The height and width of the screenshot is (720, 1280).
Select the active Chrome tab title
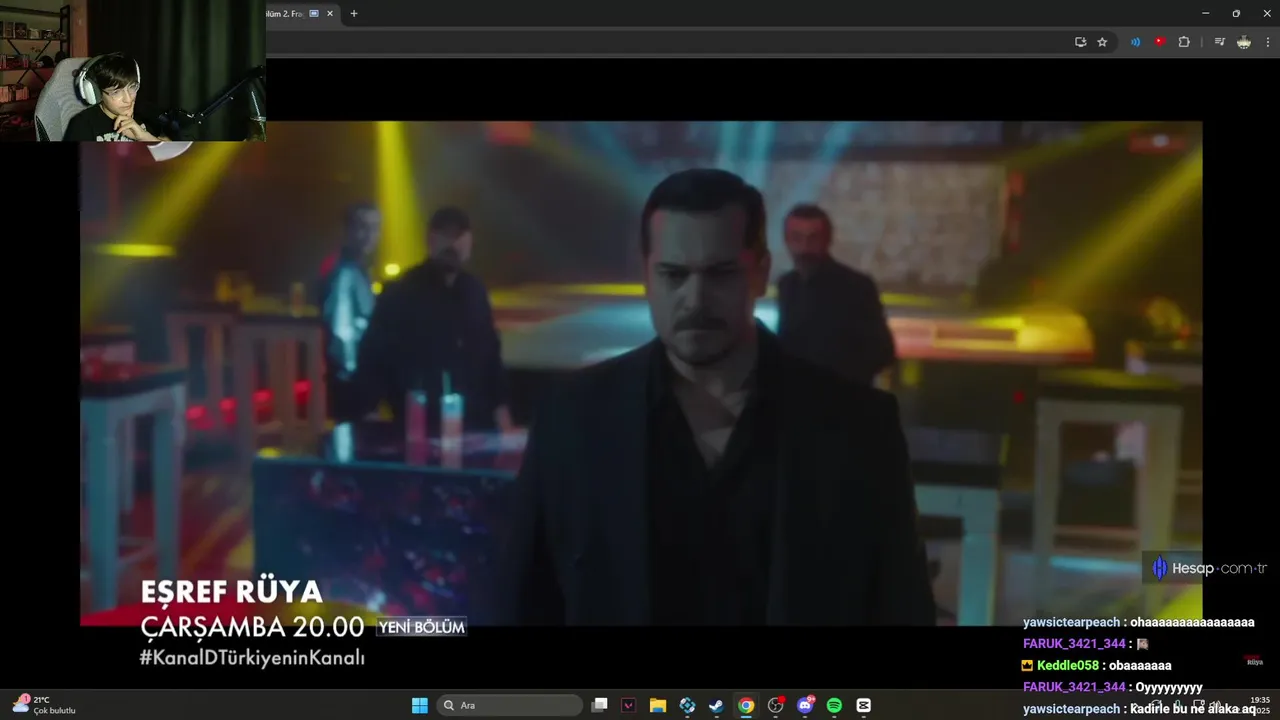[285, 14]
